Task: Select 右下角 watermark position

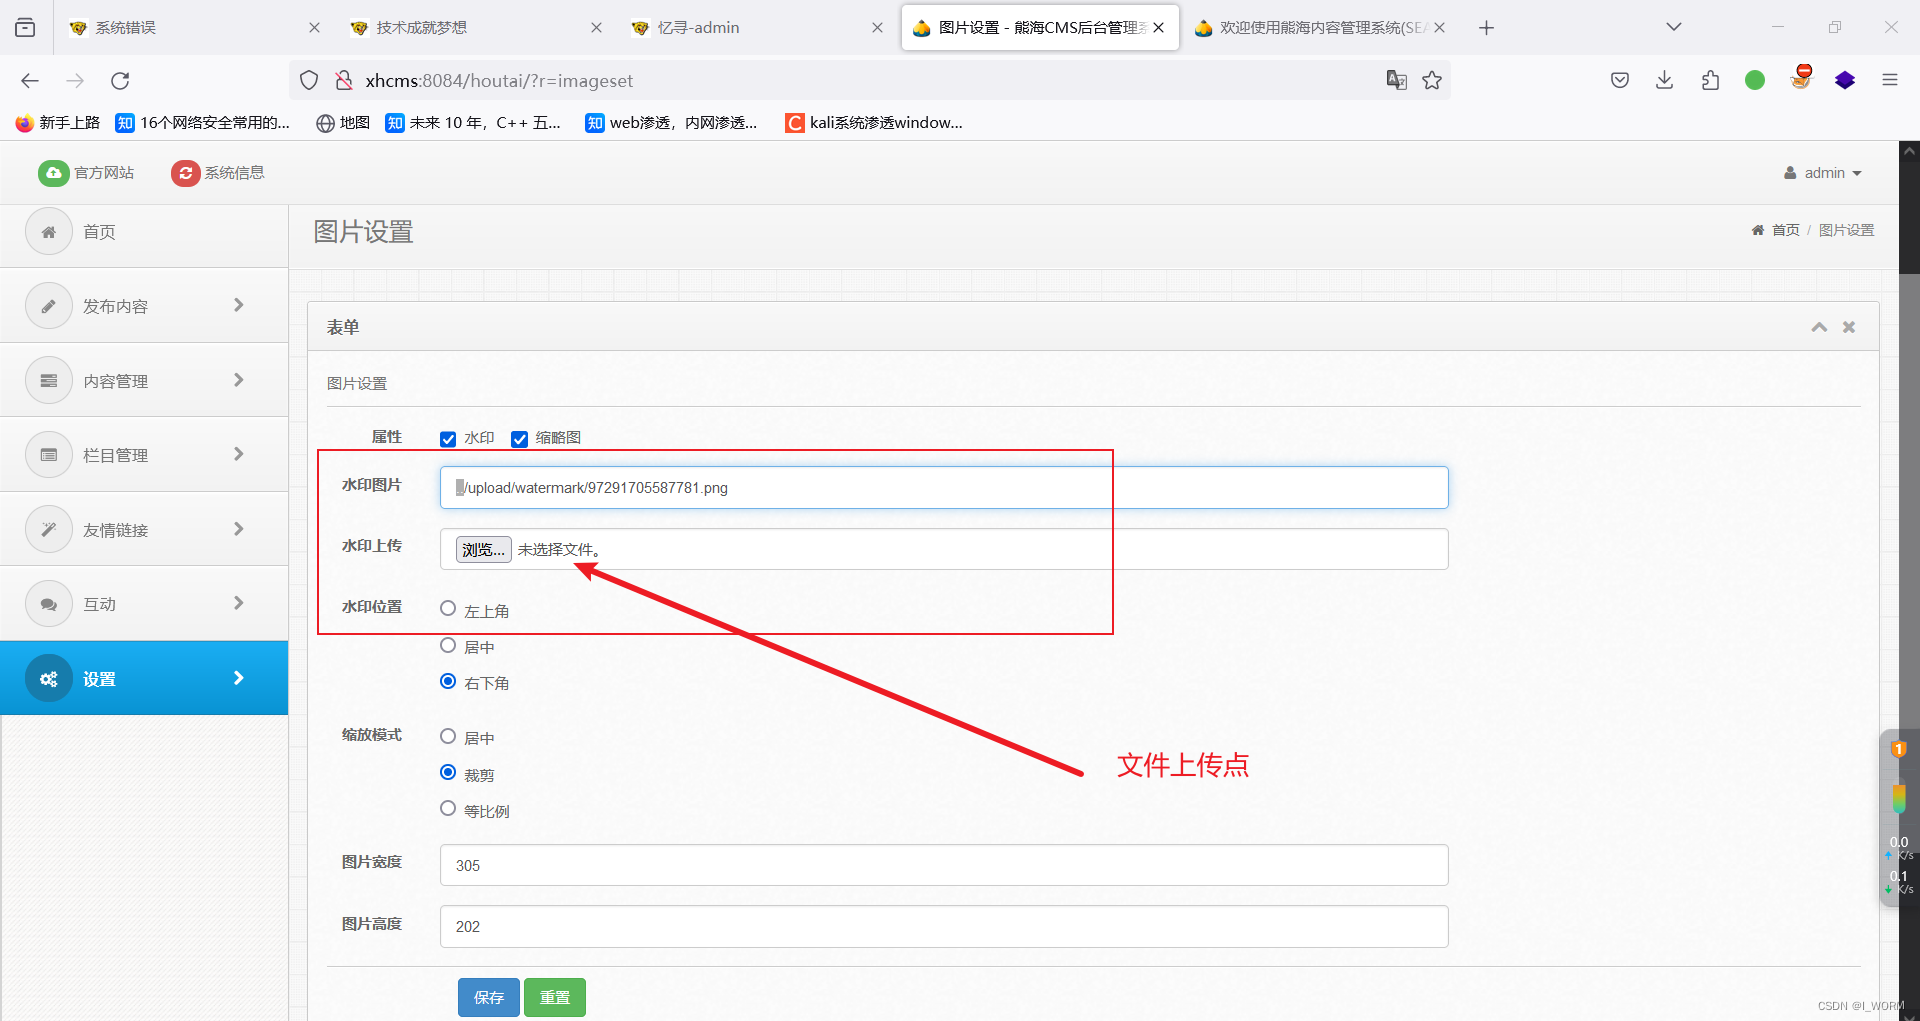Action: tap(448, 682)
